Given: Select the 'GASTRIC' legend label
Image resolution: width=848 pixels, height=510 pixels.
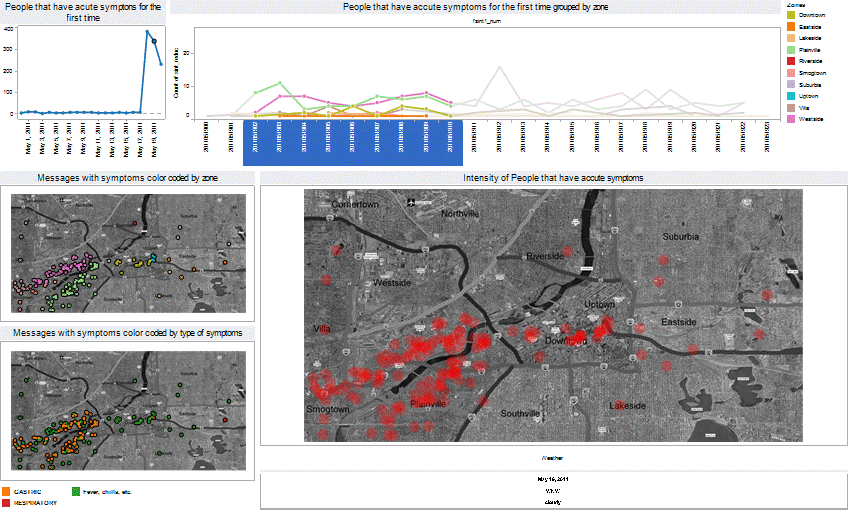Looking at the screenshot, I should (x=28, y=492).
